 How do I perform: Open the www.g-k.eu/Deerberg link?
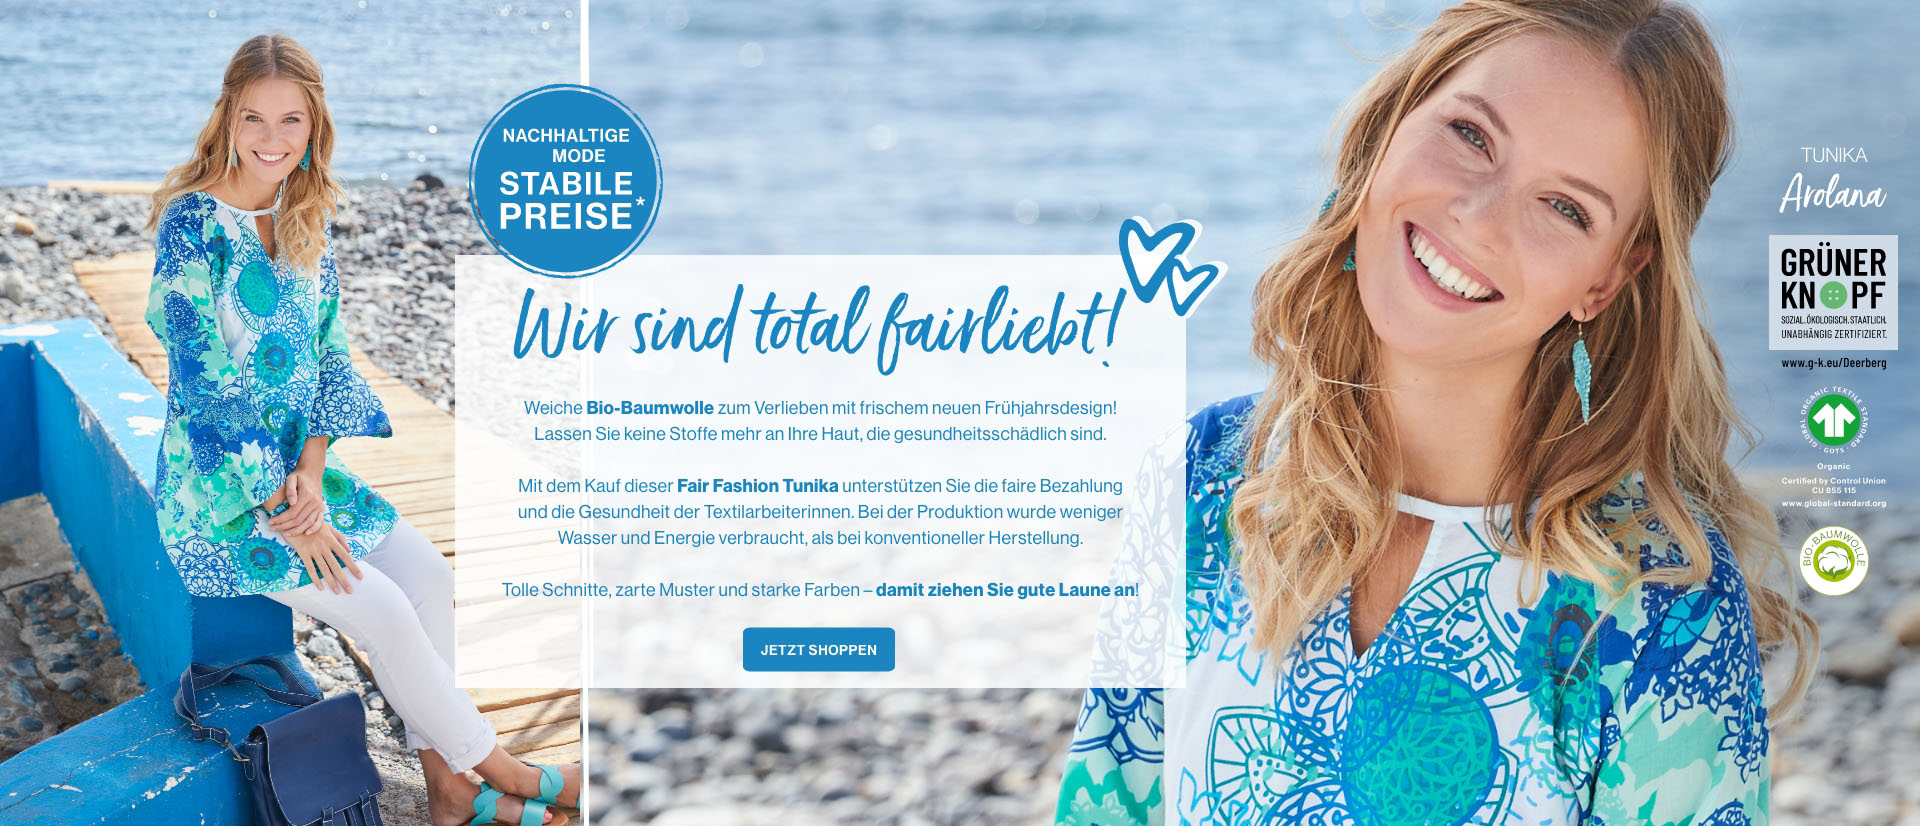click(x=1833, y=363)
